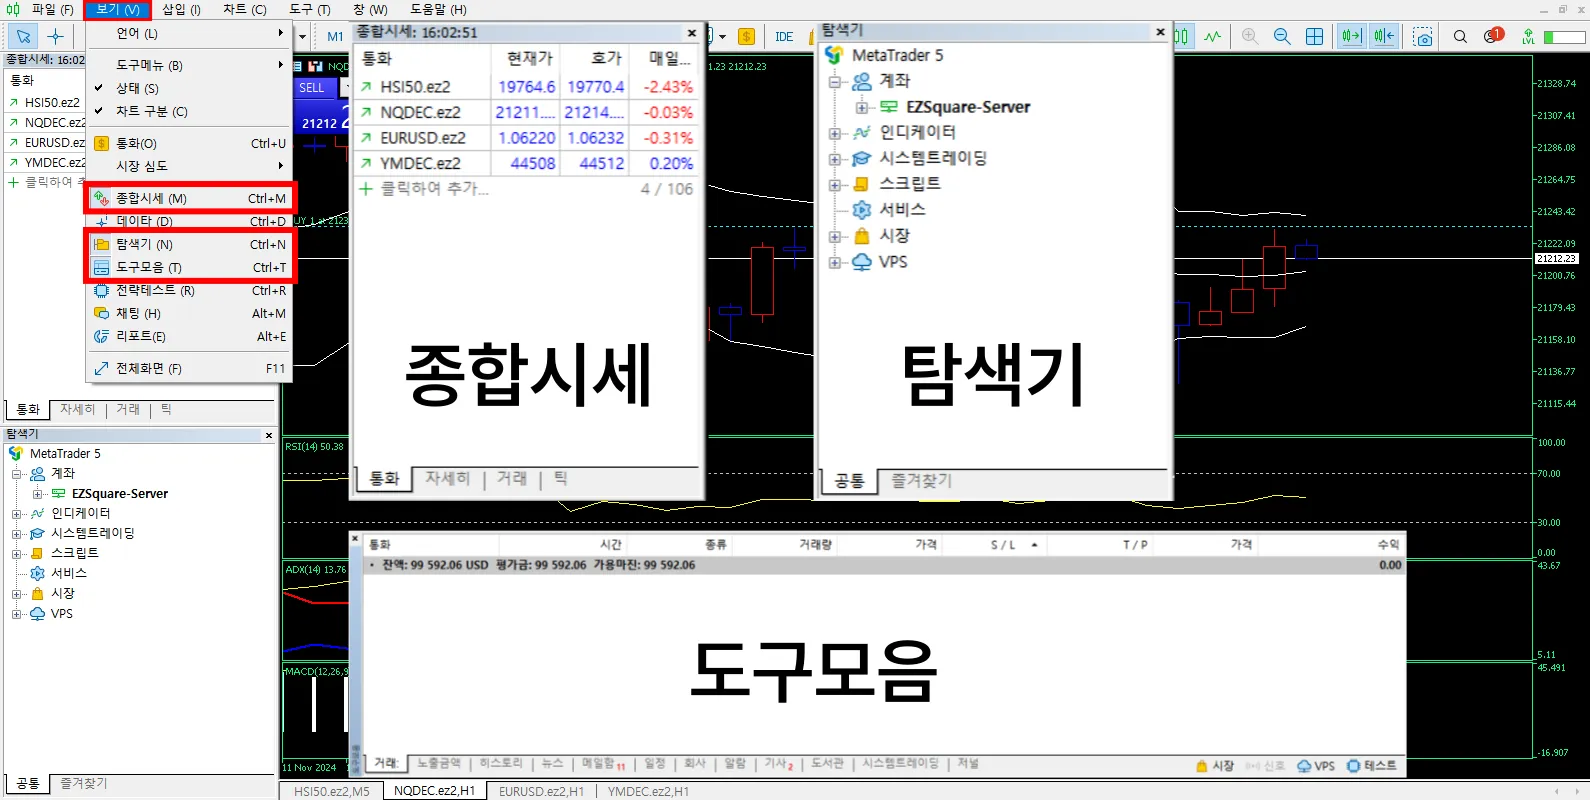Expand 인디케이터 node in docked Navigator
1590x800 pixels.
coord(16,514)
